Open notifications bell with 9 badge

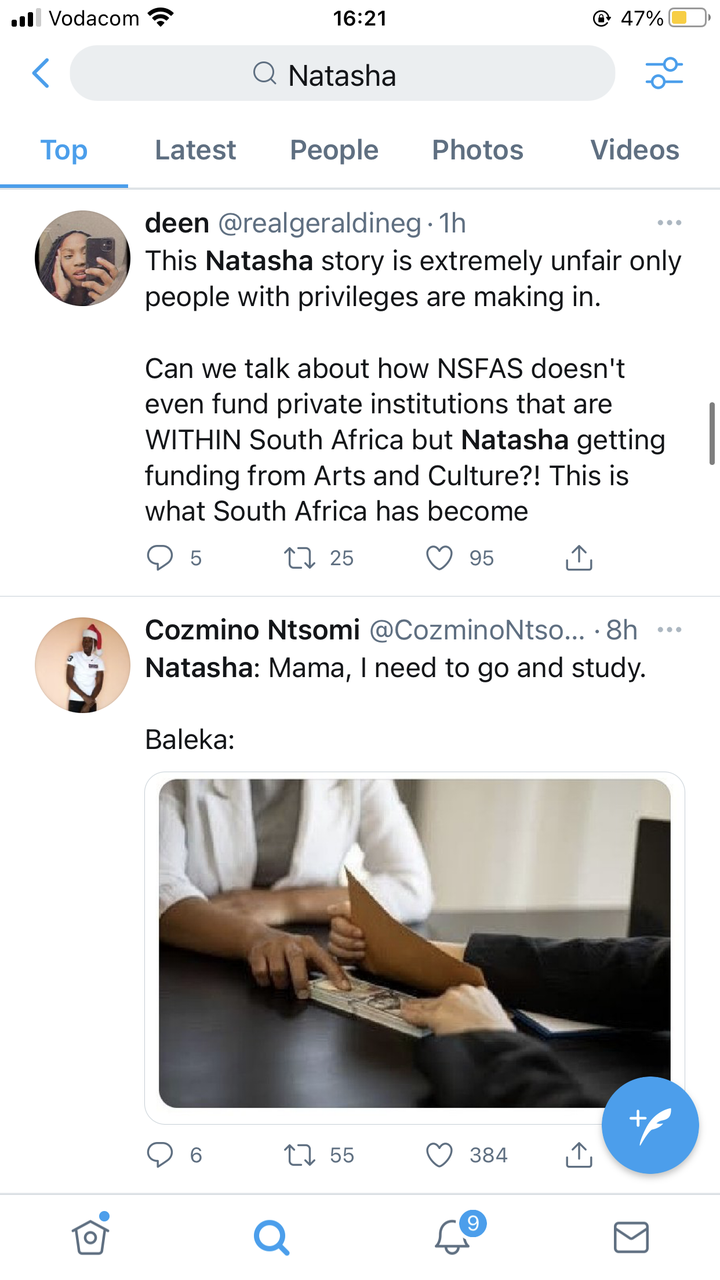453,1236
